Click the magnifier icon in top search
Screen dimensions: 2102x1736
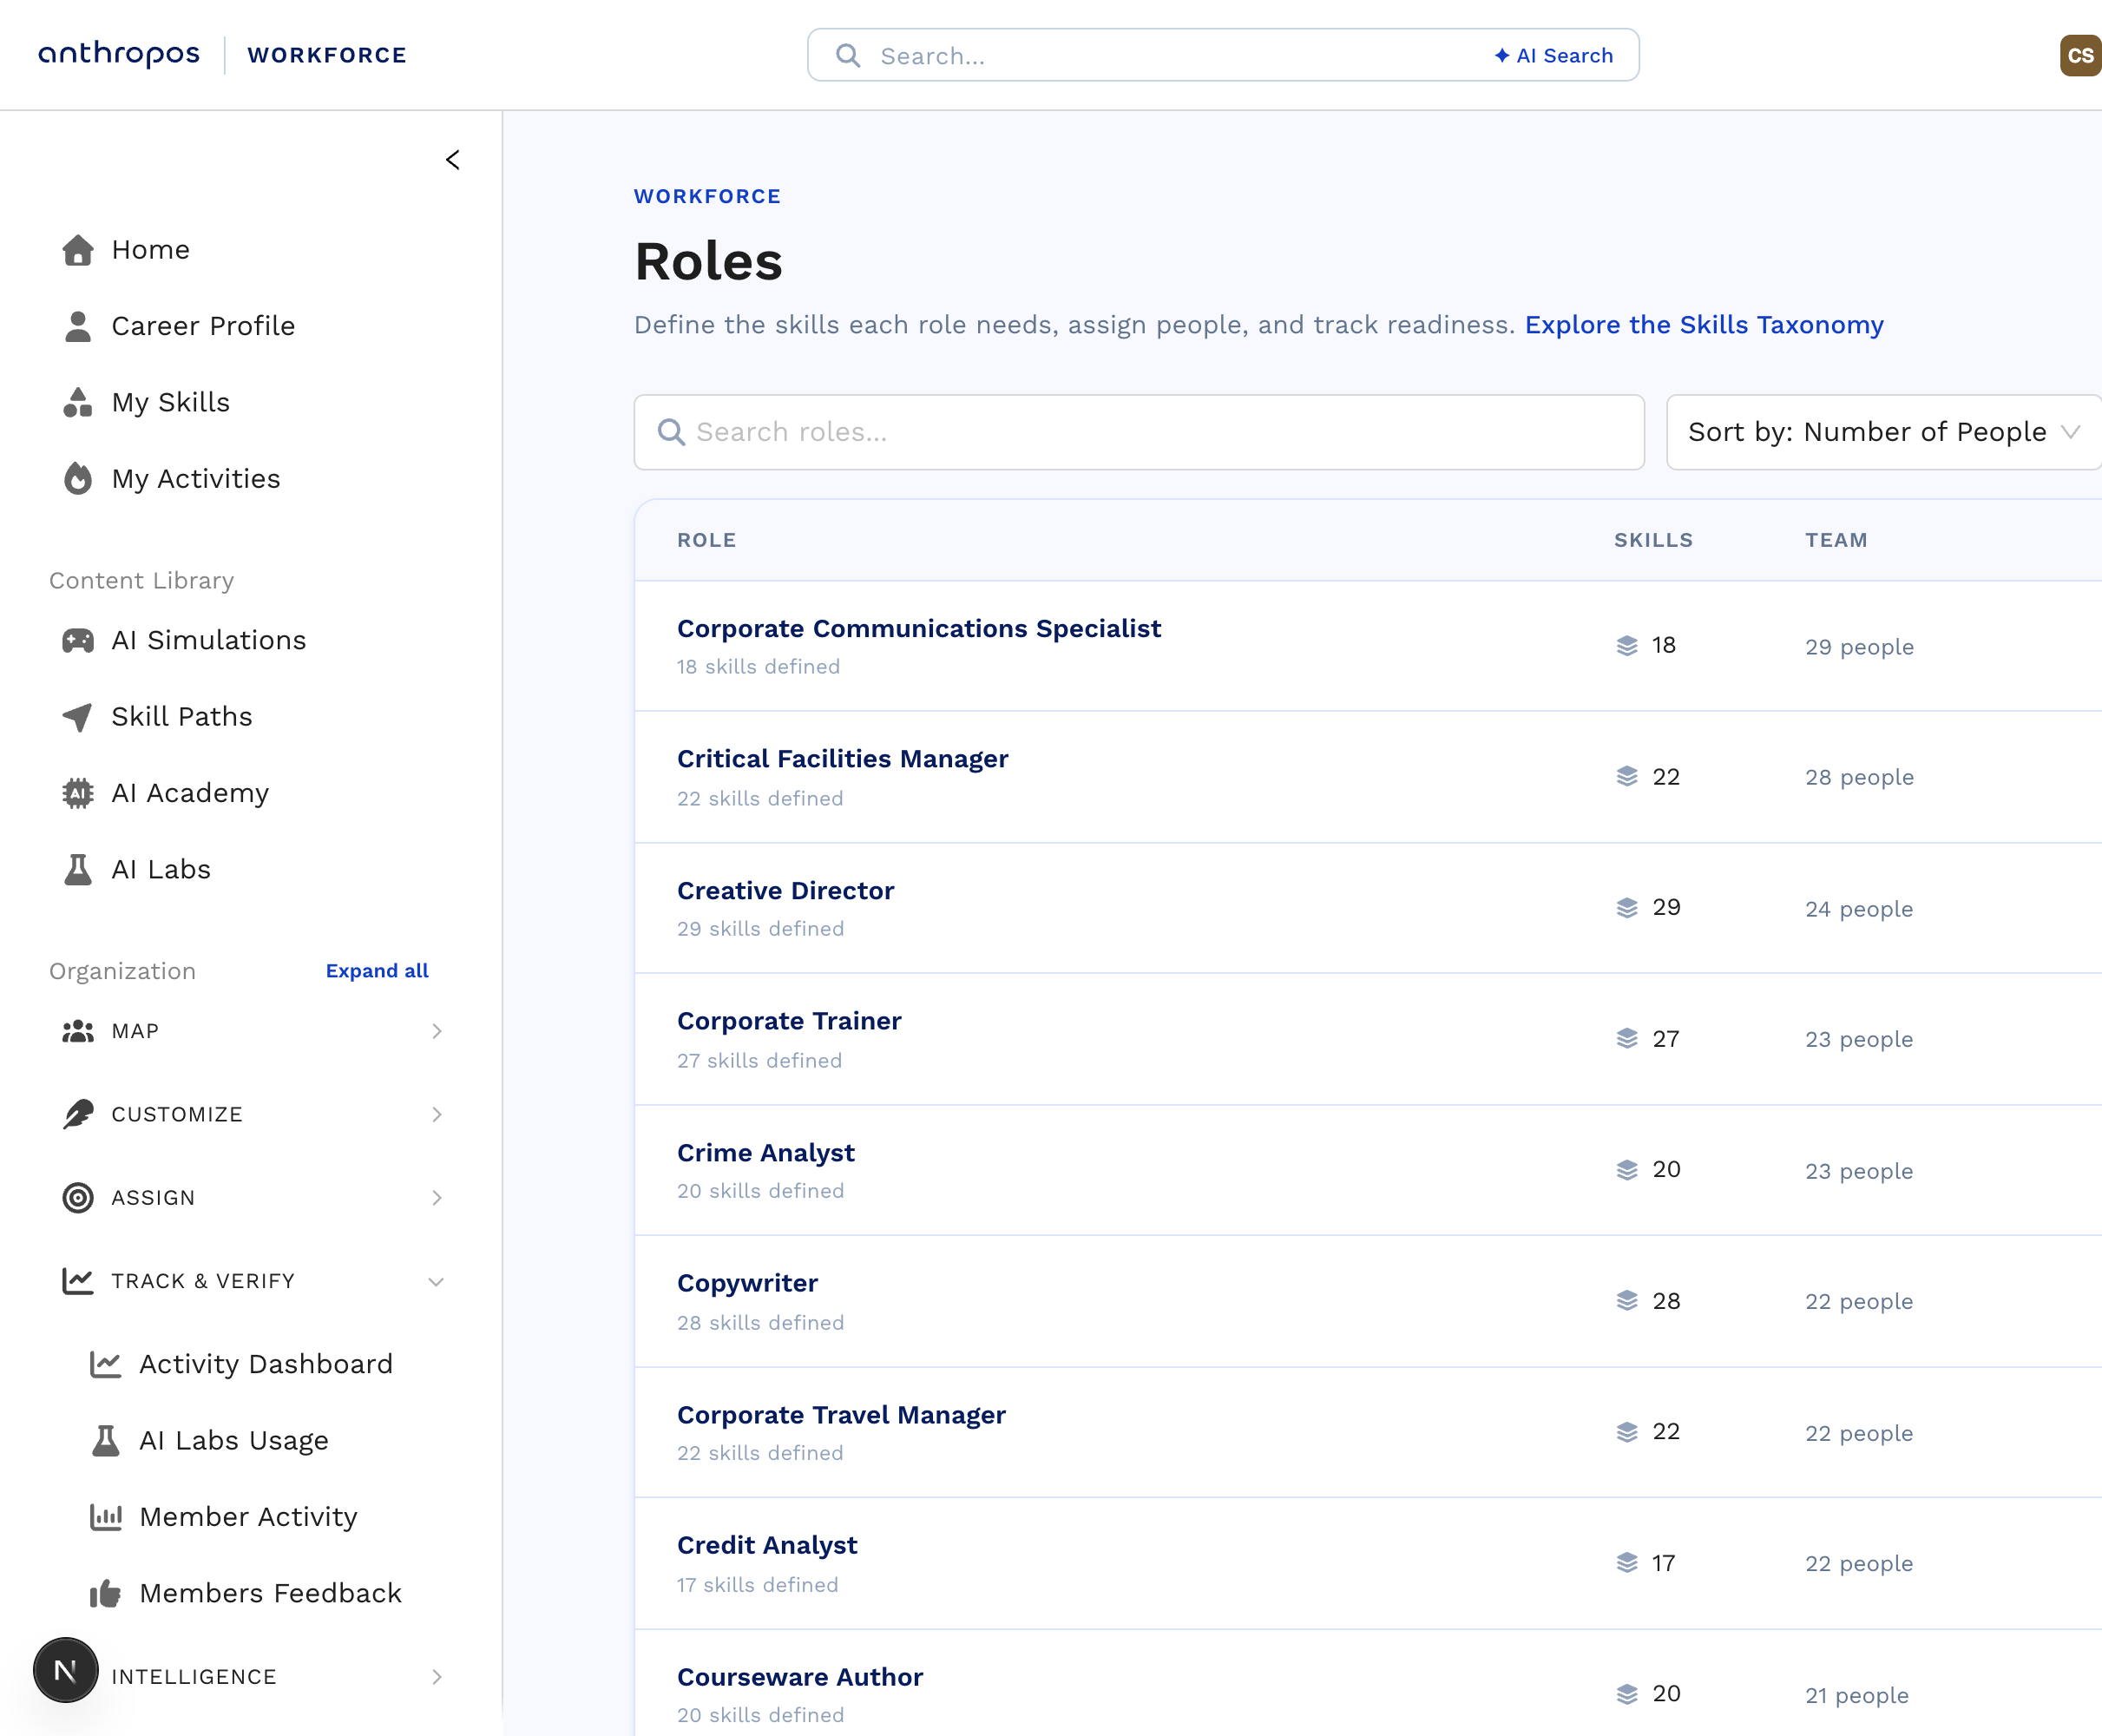click(x=848, y=55)
